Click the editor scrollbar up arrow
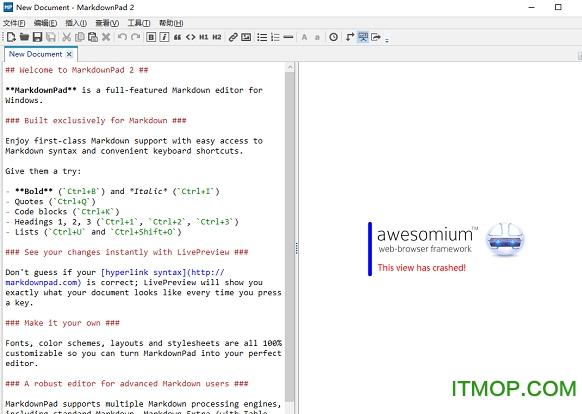 click(x=290, y=67)
